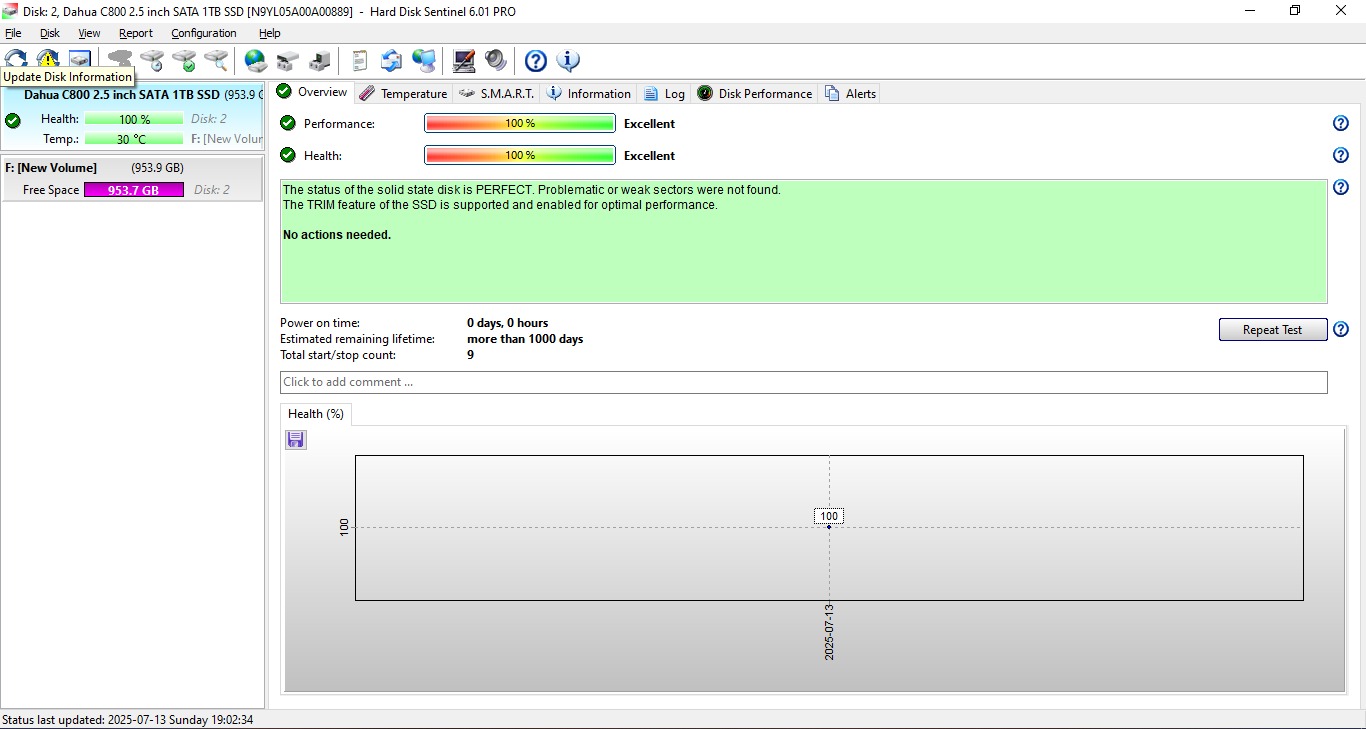Click the 'Click to add comment' field
The width and height of the screenshot is (1366, 729).
click(804, 382)
